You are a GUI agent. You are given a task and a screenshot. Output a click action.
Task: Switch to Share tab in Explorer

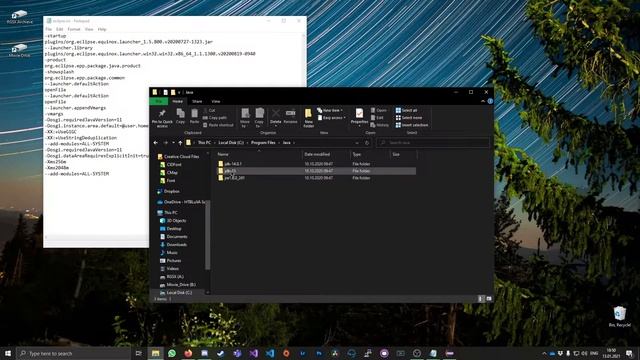[197, 101]
